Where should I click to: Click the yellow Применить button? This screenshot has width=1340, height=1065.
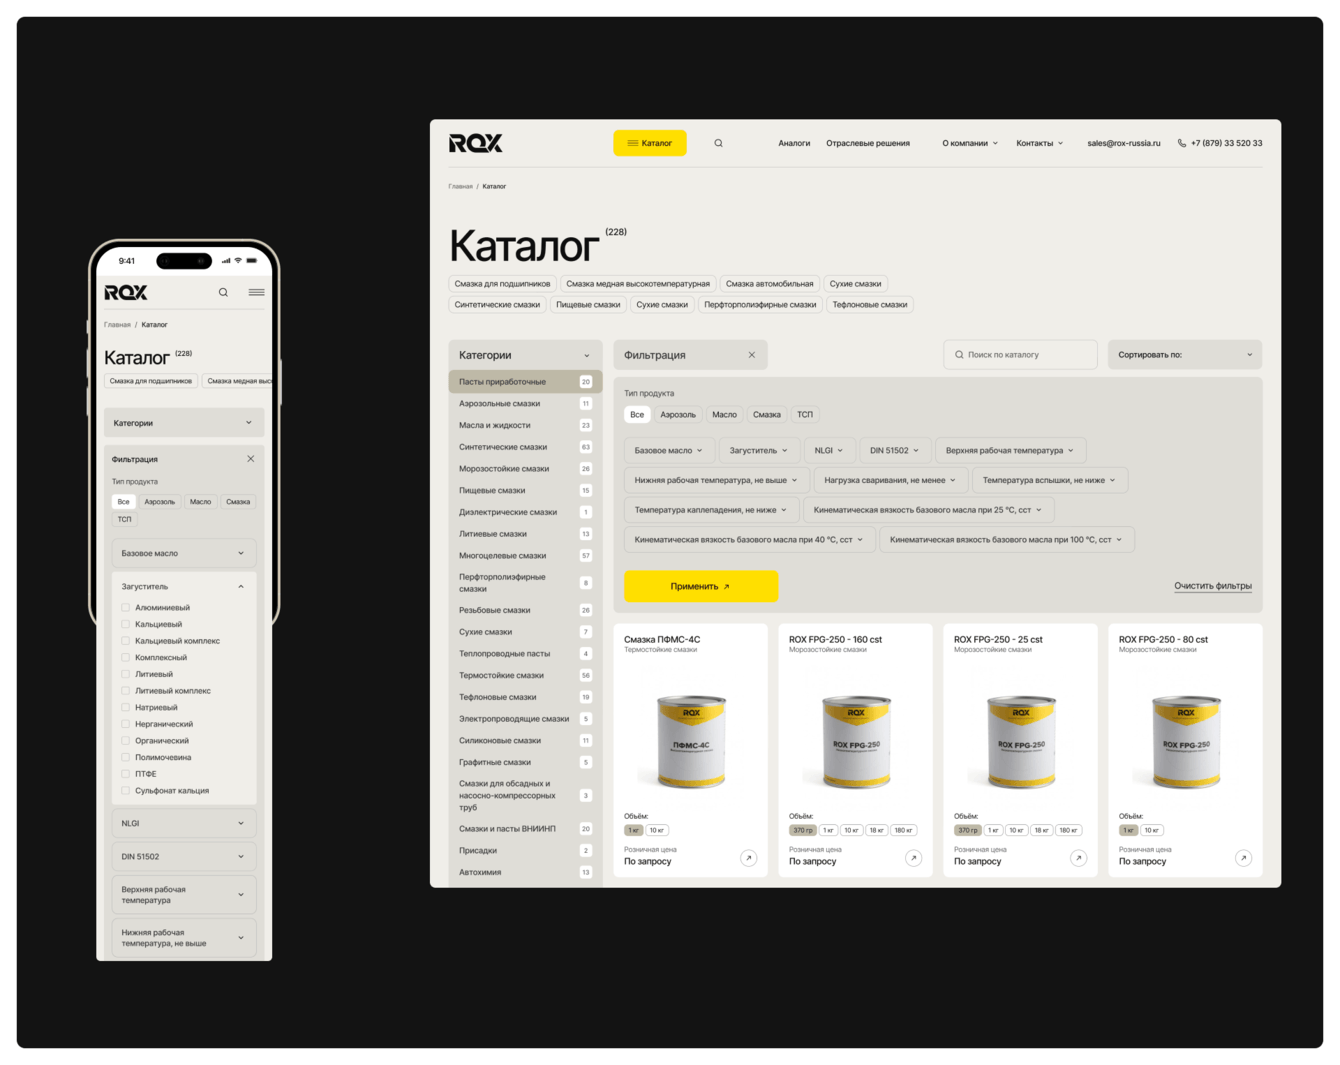pos(701,586)
